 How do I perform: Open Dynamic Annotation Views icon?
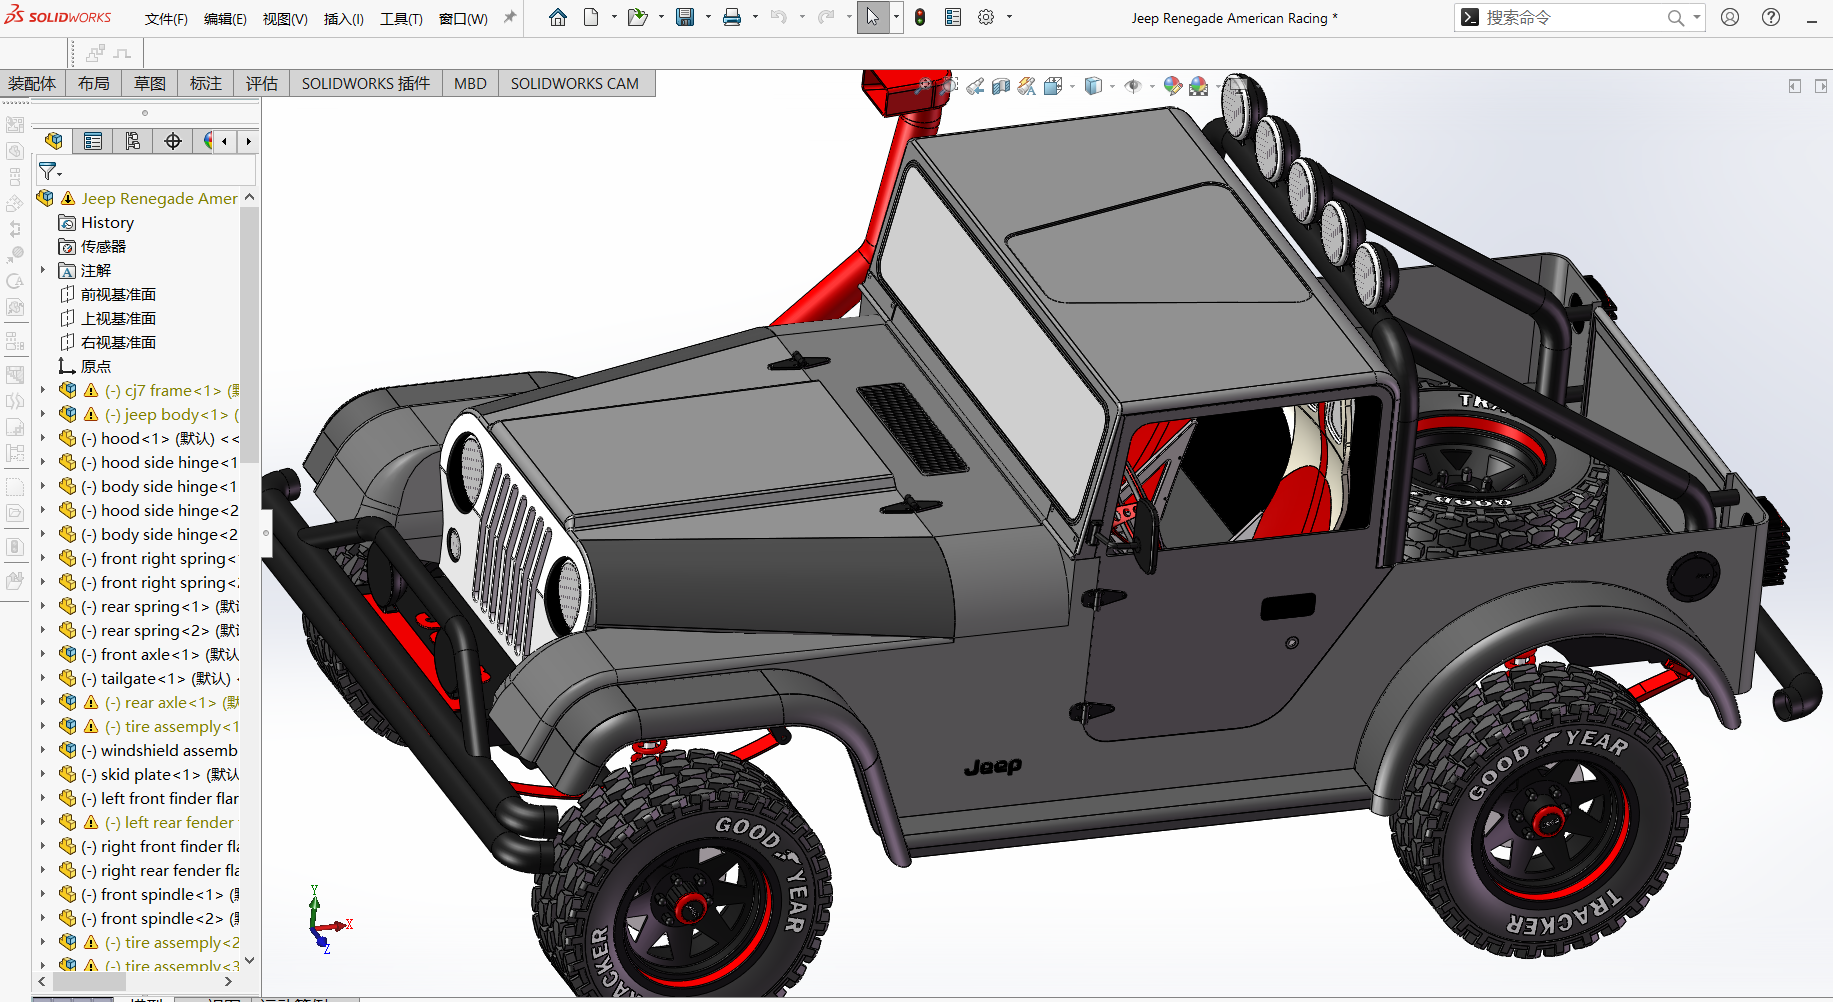click(x=1027, y=86)
